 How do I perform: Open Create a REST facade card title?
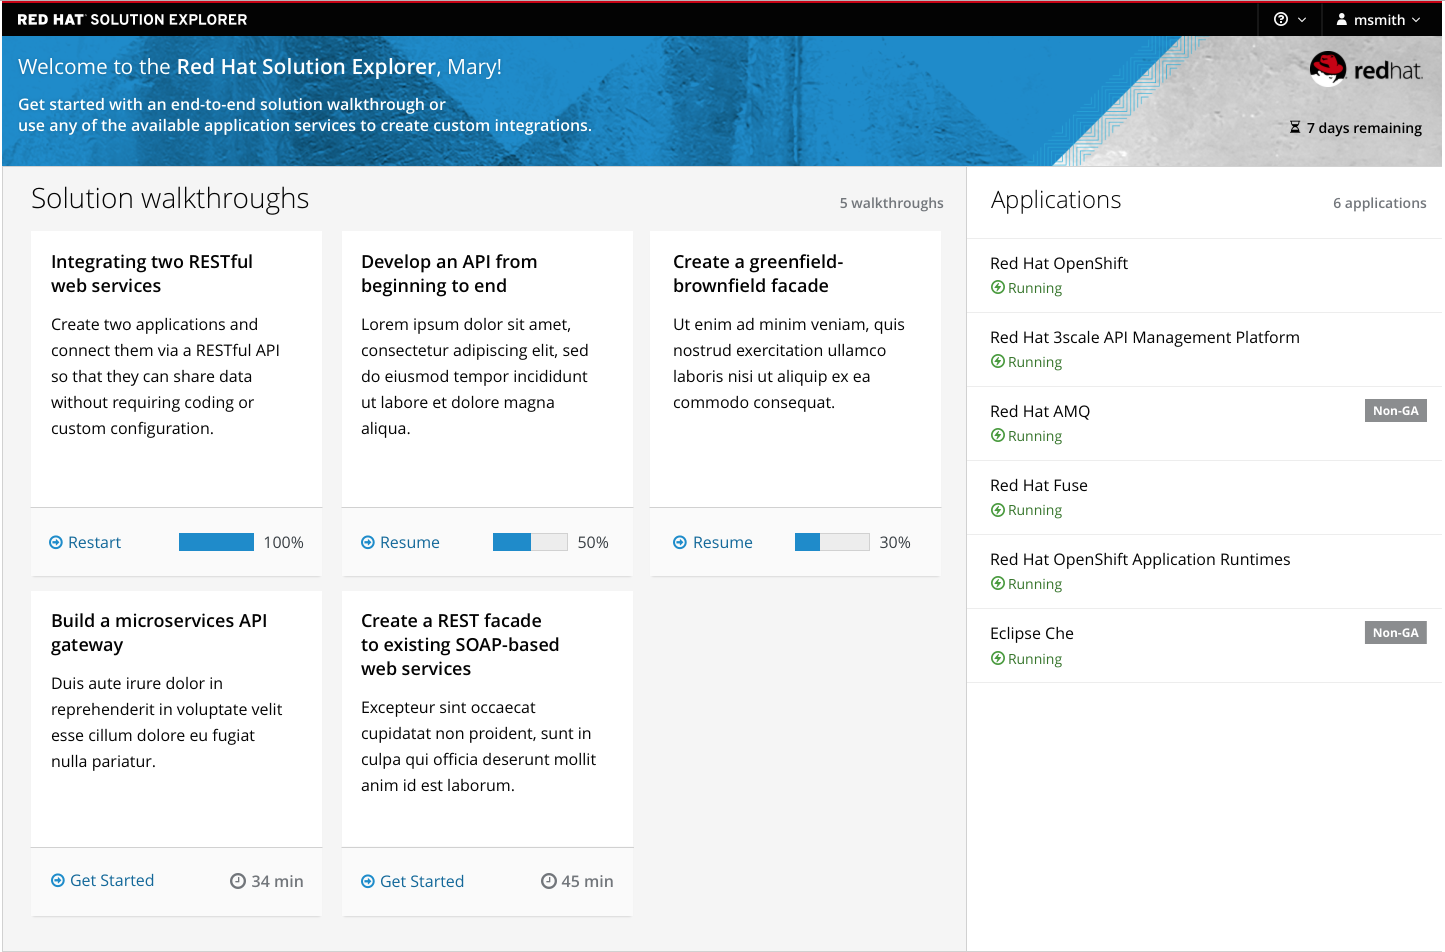coord(460,644)
